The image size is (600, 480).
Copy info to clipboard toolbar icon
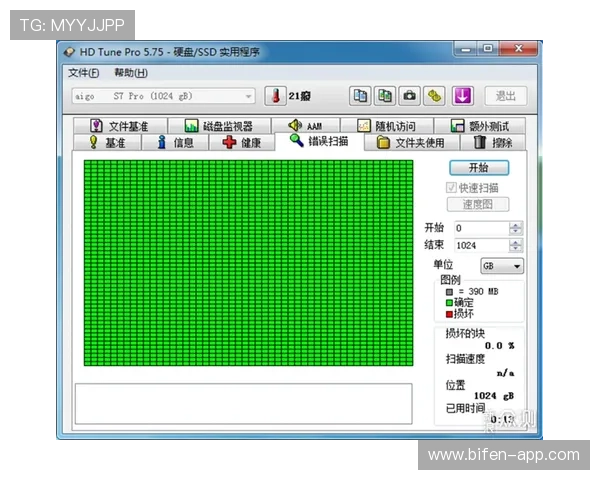pyautogui.click(x=360, y=96)
